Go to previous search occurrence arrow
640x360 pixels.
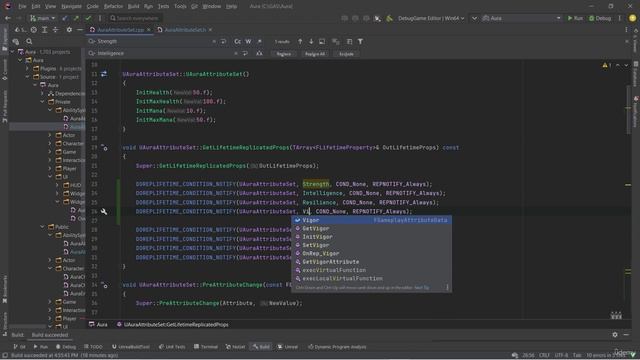coord(300,41)
